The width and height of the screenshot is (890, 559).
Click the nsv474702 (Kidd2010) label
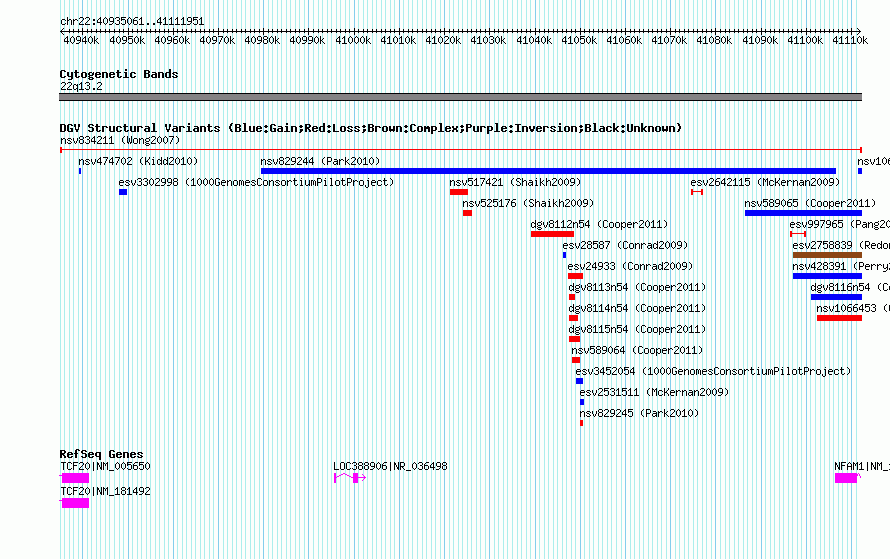coord(138,161)
